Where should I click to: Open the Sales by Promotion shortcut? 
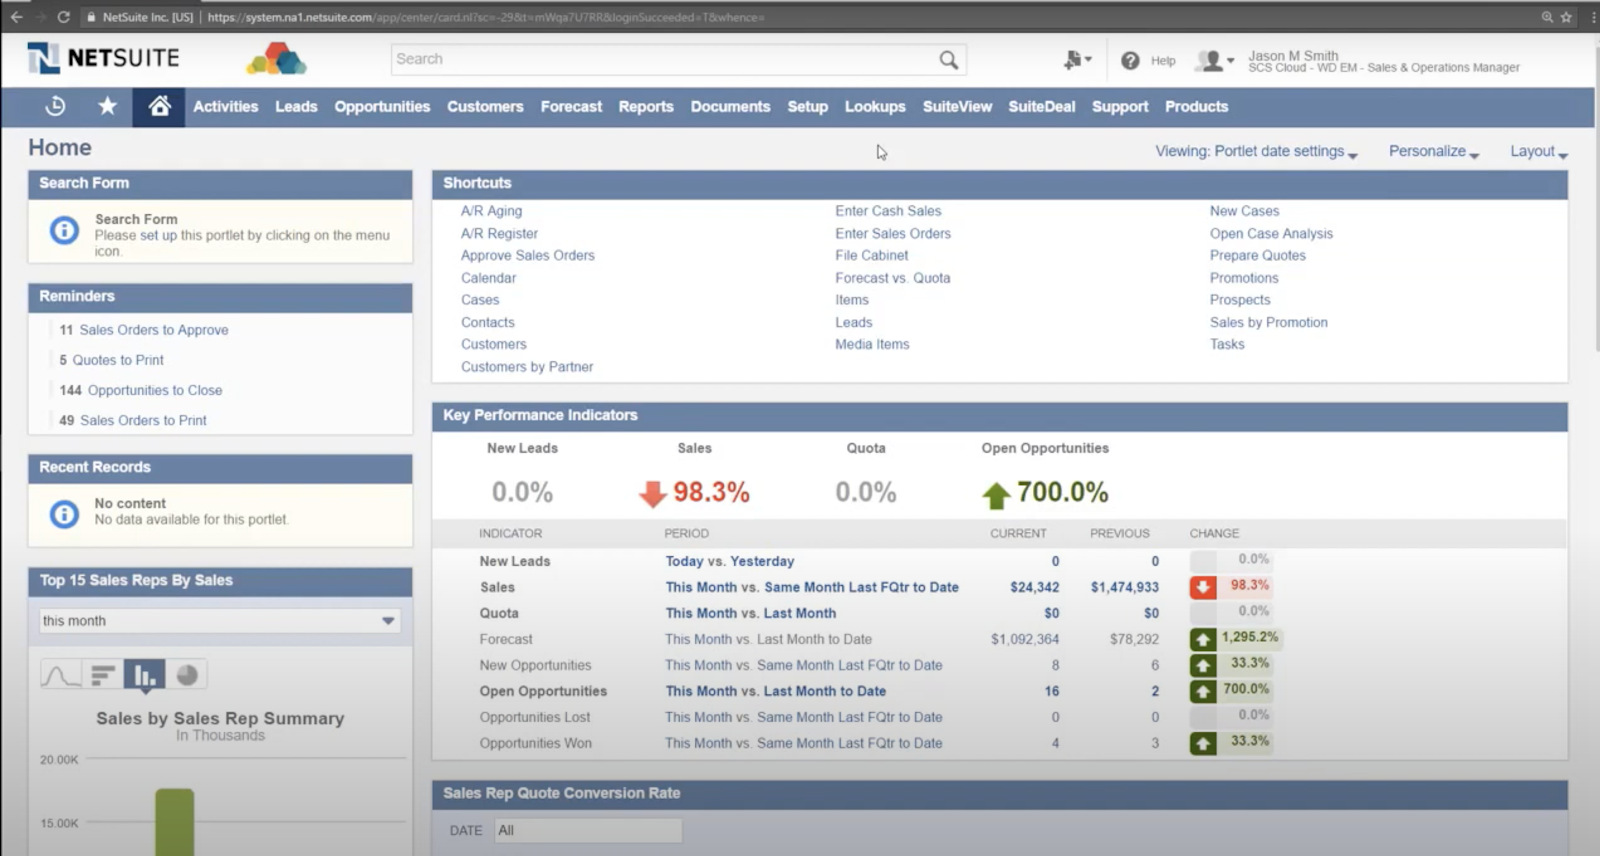pyautogui.click(x=1269, y=322)
